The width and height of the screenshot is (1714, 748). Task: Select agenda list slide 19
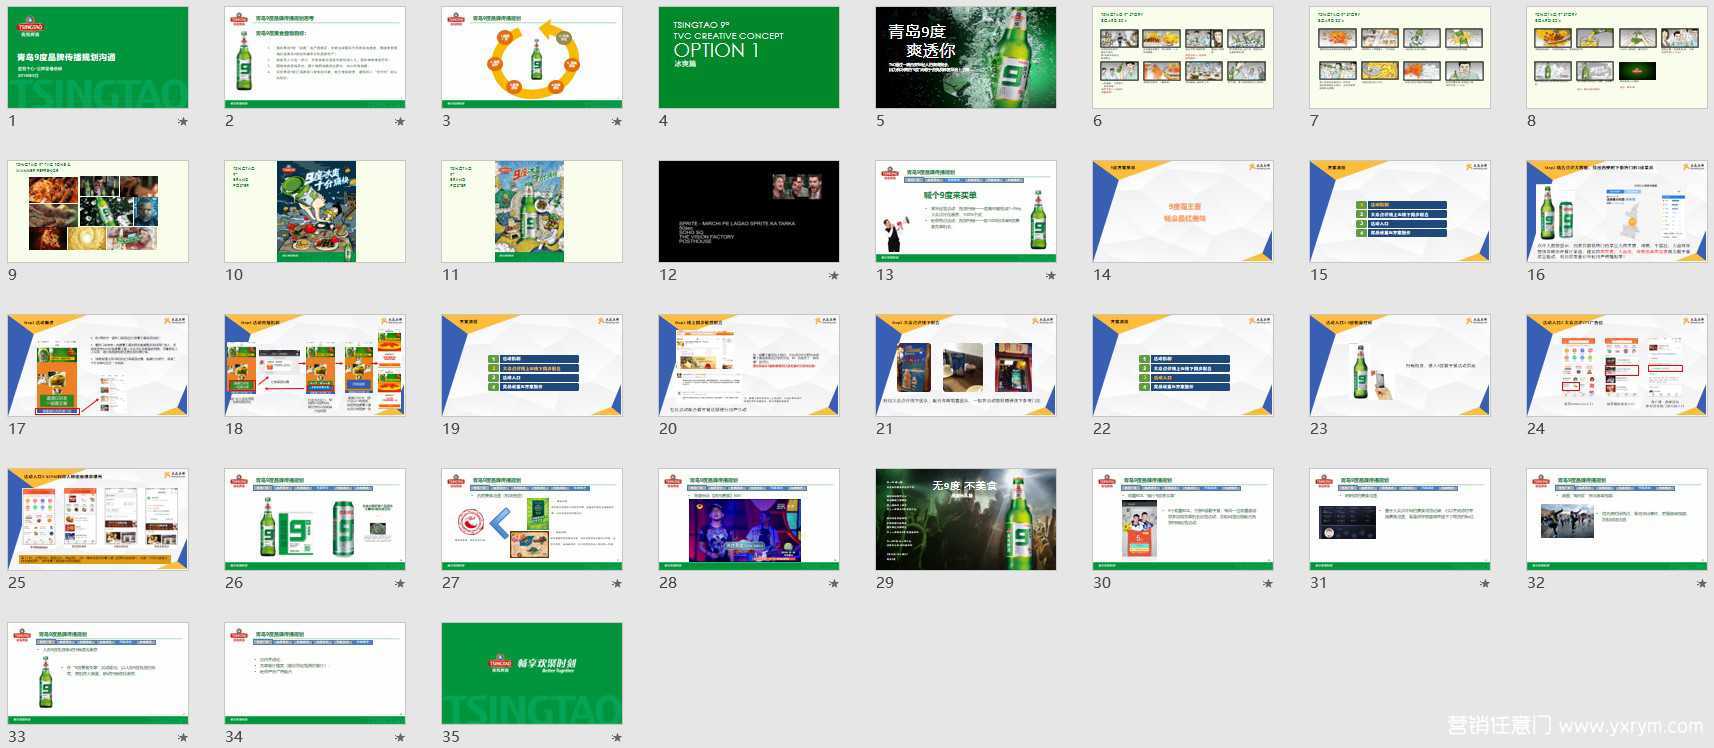click(x=532, y=366)
